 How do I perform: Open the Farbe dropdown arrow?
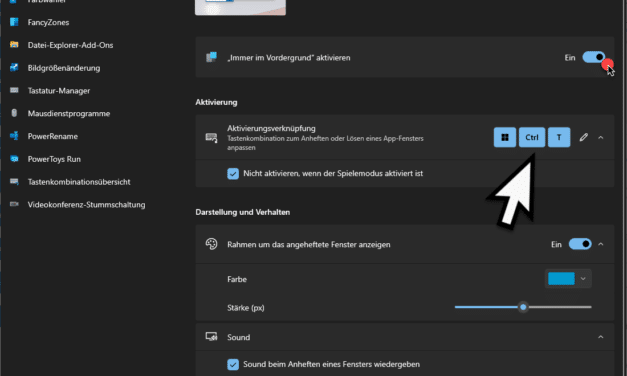click(x=583, y=279)
